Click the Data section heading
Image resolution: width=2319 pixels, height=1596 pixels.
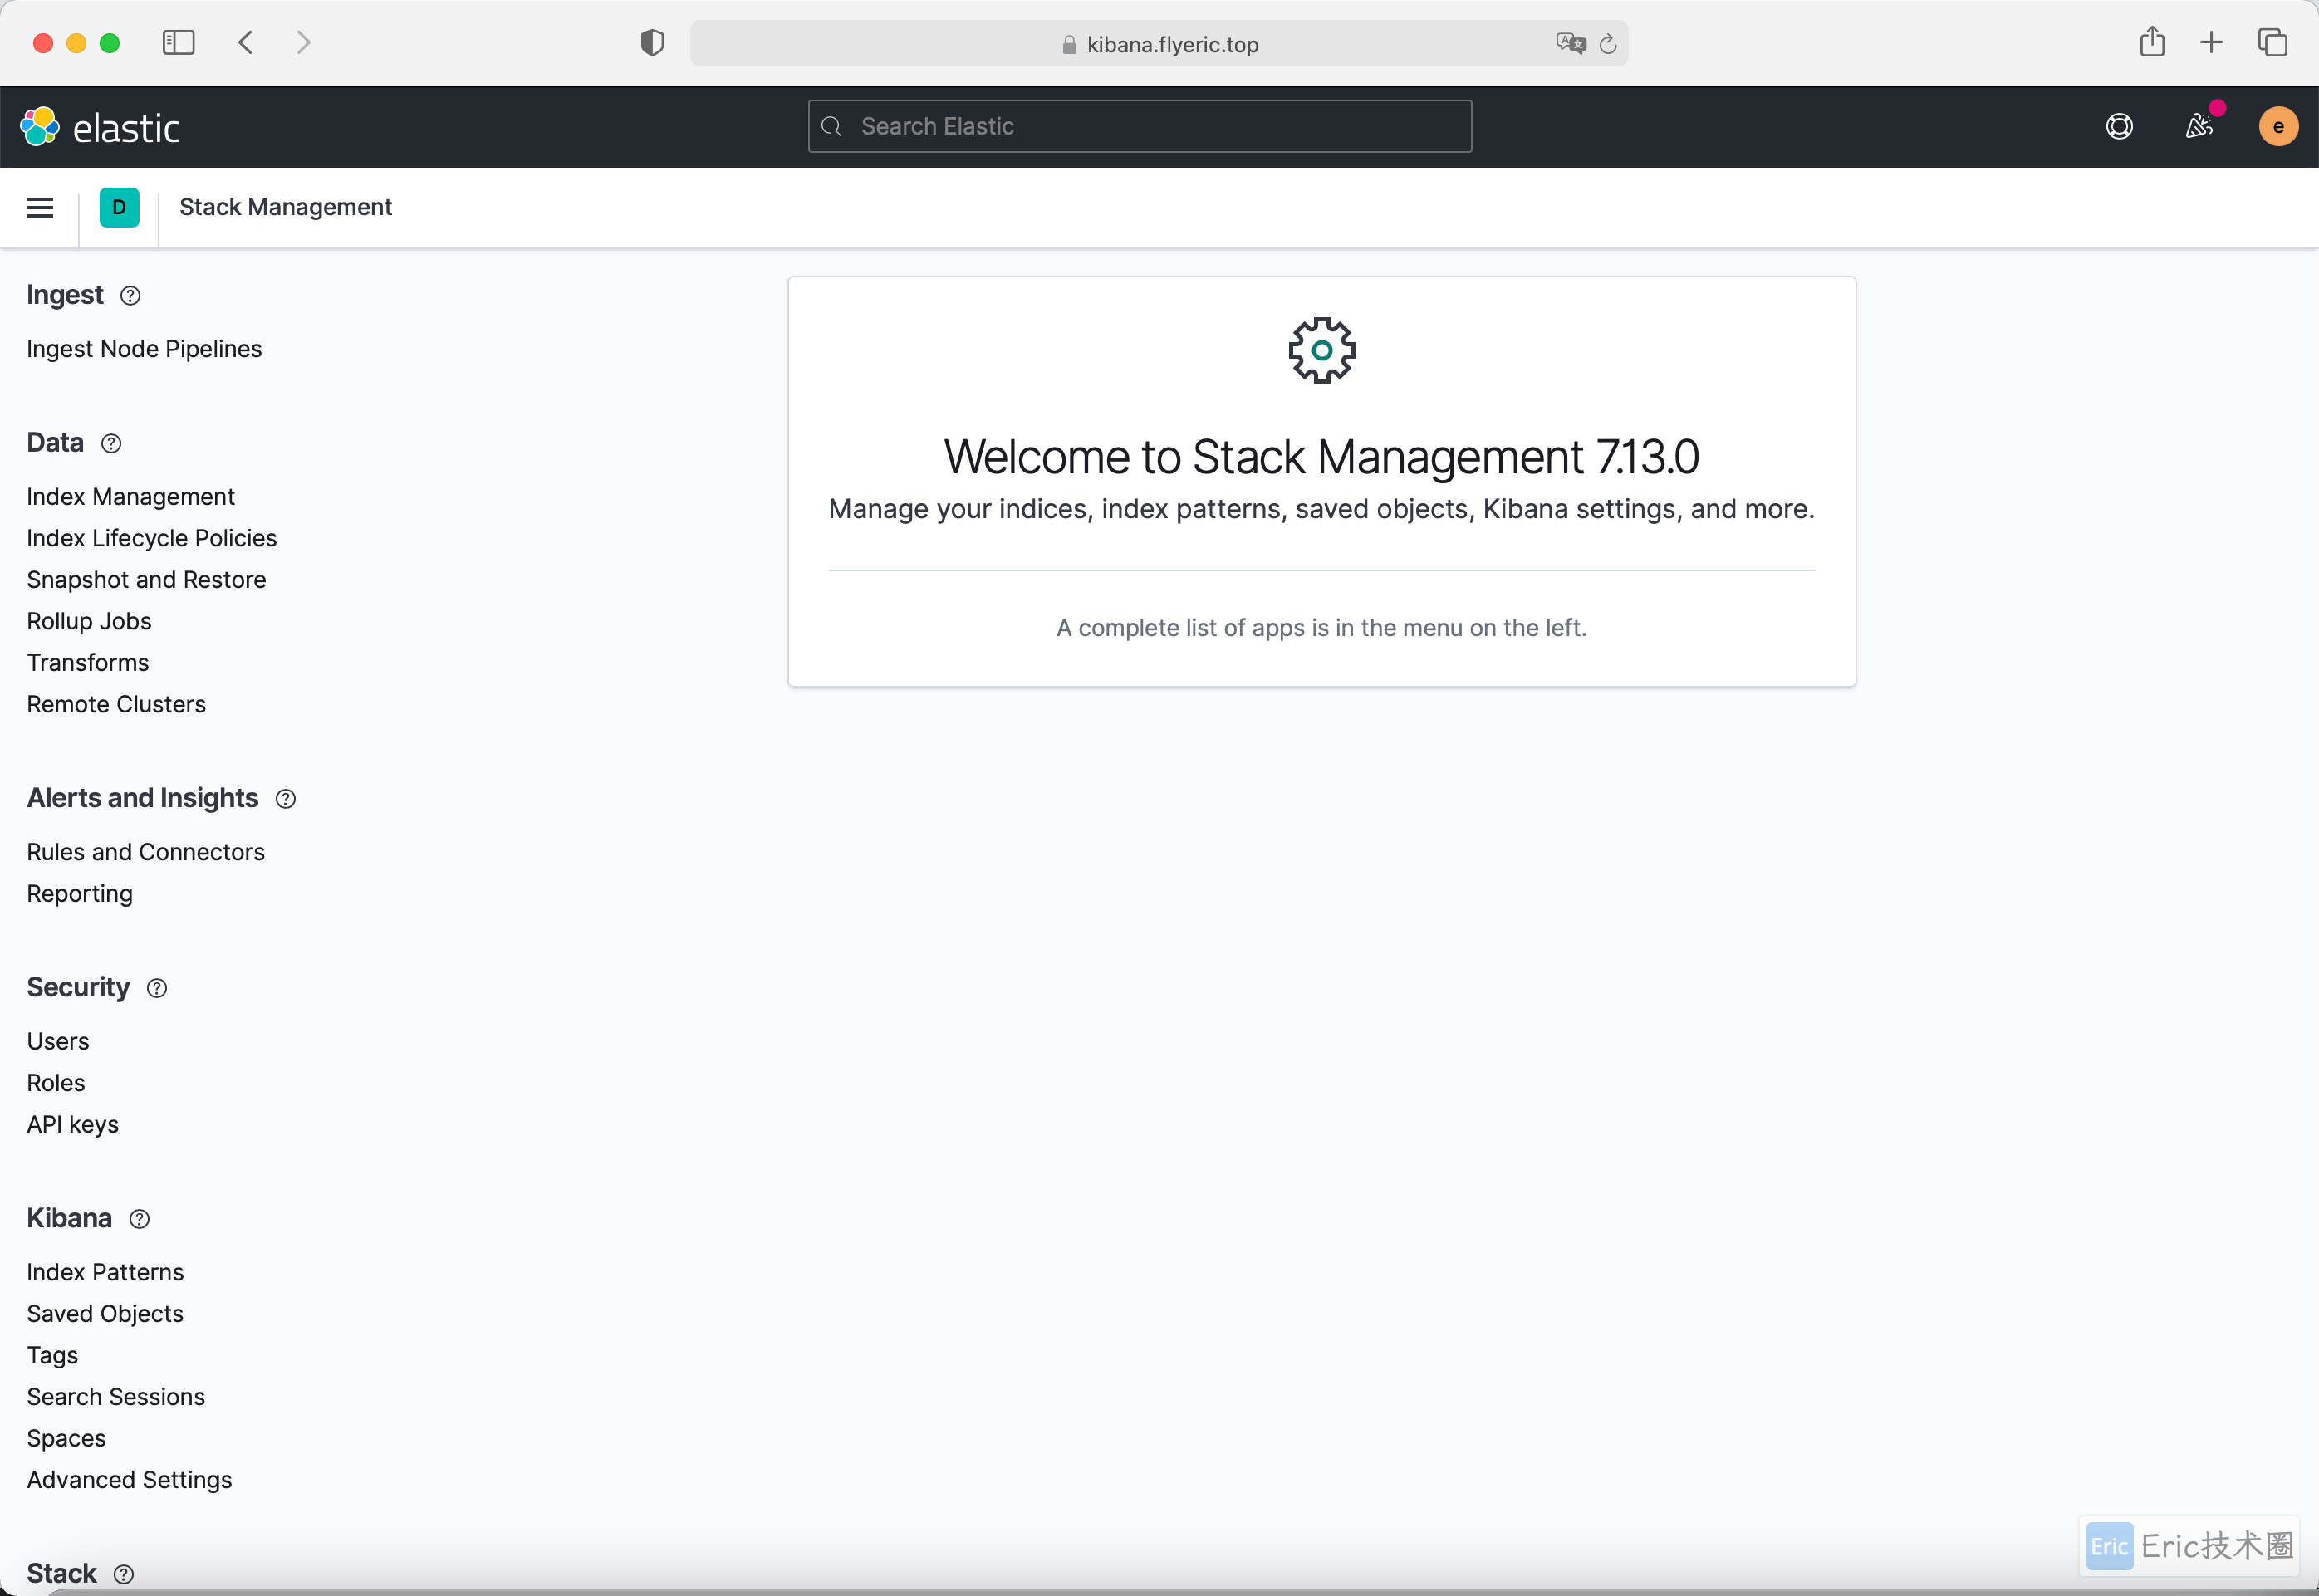55,443
